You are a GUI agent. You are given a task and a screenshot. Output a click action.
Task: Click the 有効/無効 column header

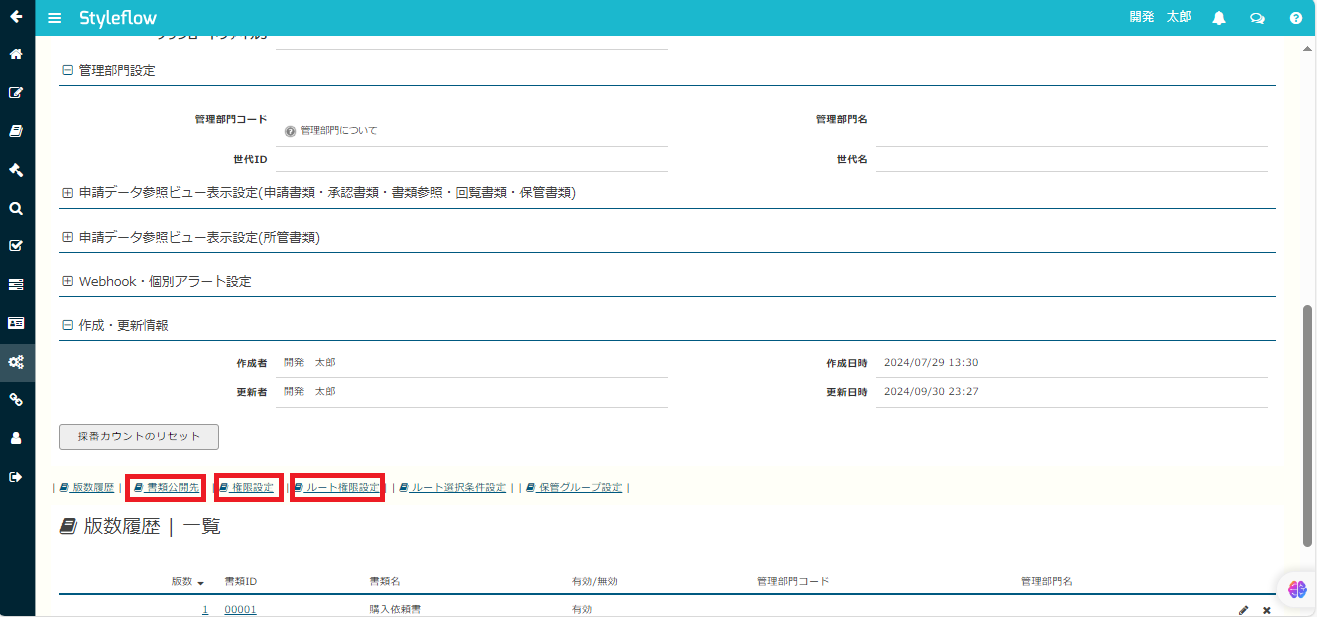(x=594, y=581)
